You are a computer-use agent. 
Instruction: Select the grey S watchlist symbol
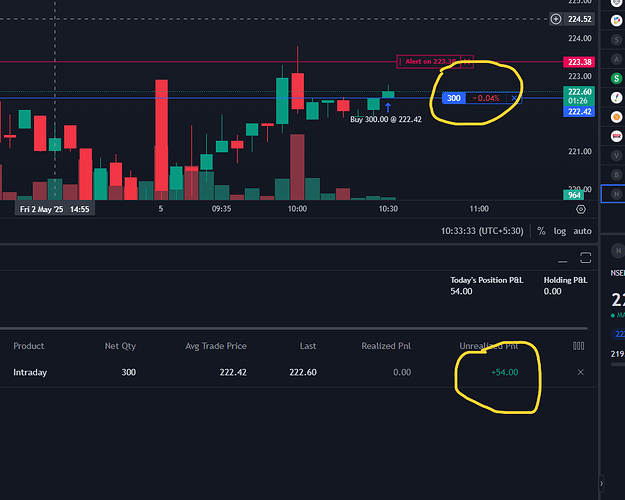(x=617, y=39)
